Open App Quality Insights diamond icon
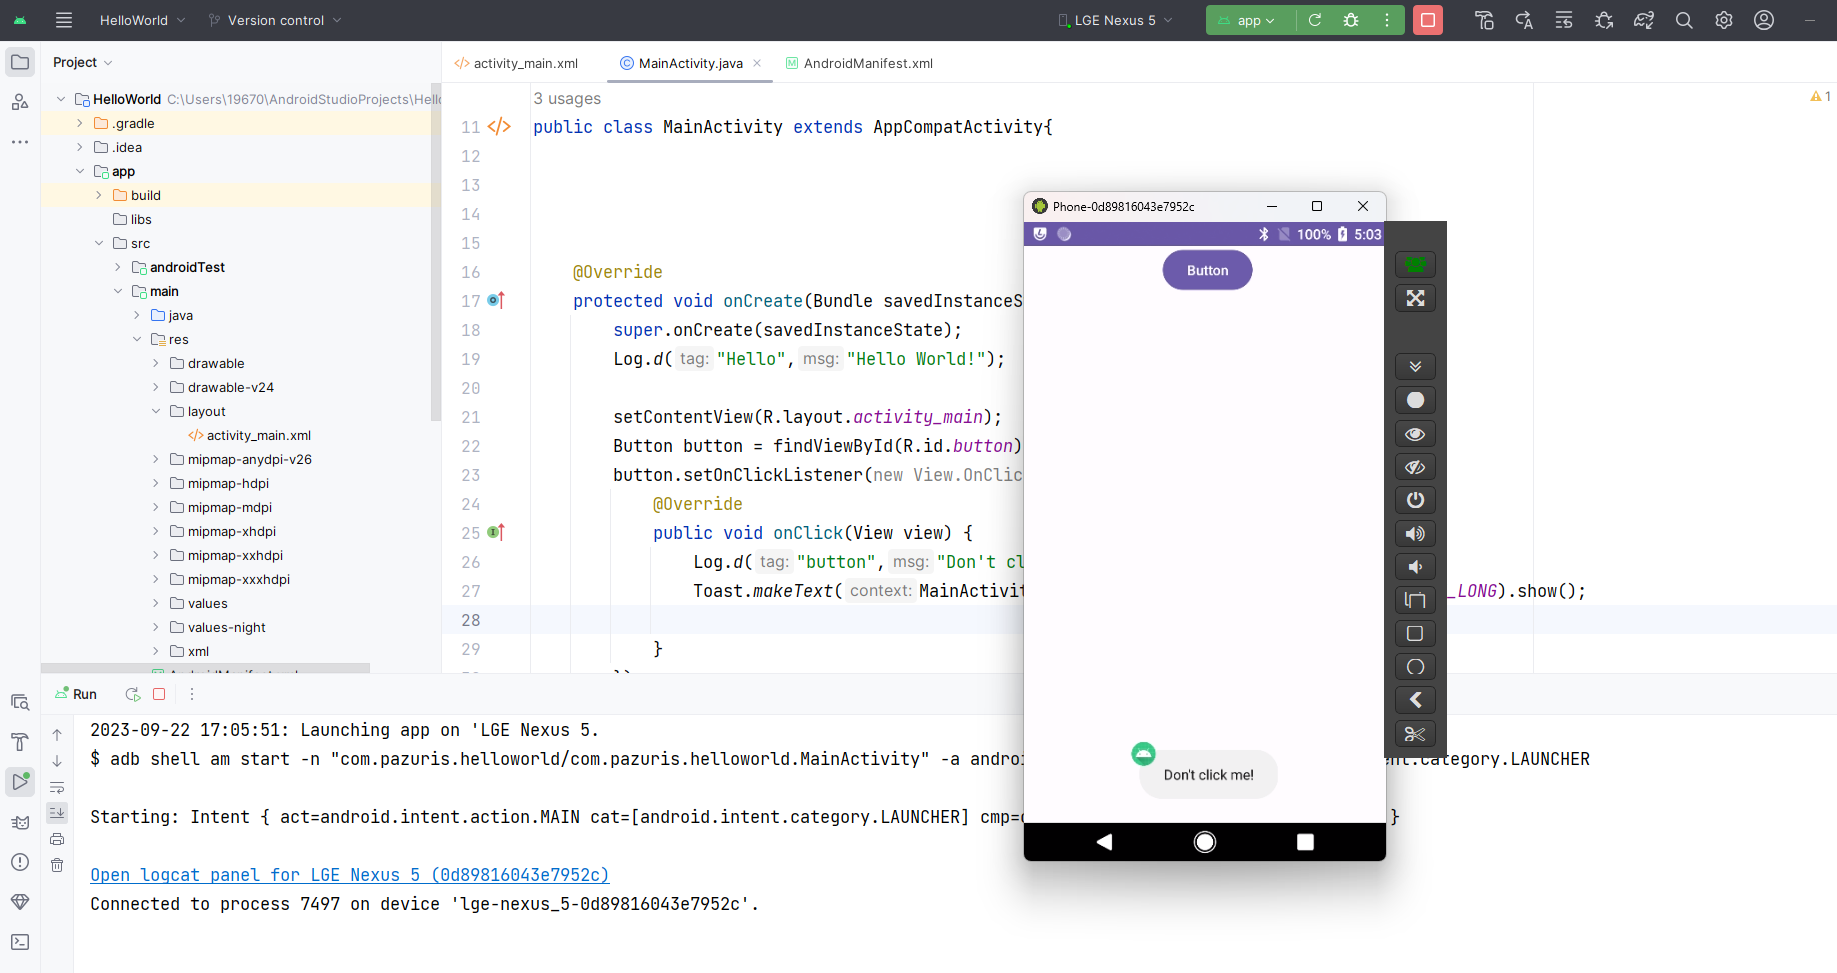Viewport: 1837px width, 973px height. 20,902
